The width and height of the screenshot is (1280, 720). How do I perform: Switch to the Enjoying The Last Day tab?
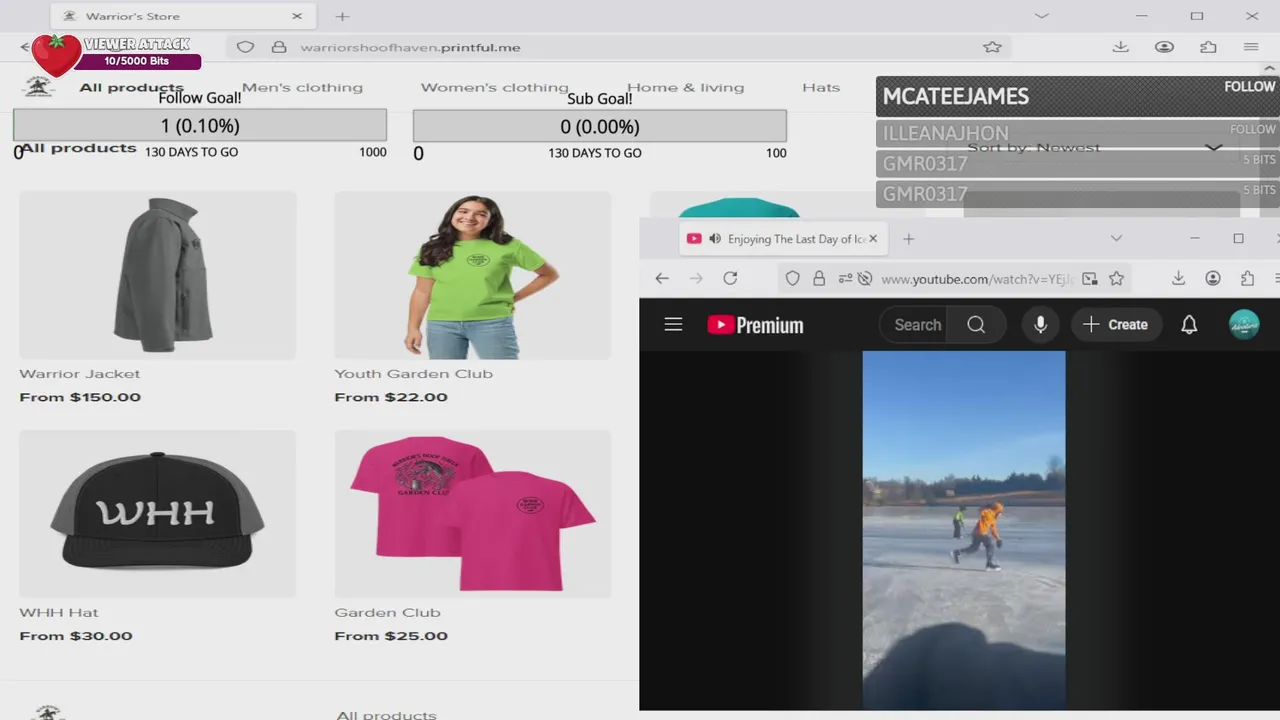click(783, 239)
